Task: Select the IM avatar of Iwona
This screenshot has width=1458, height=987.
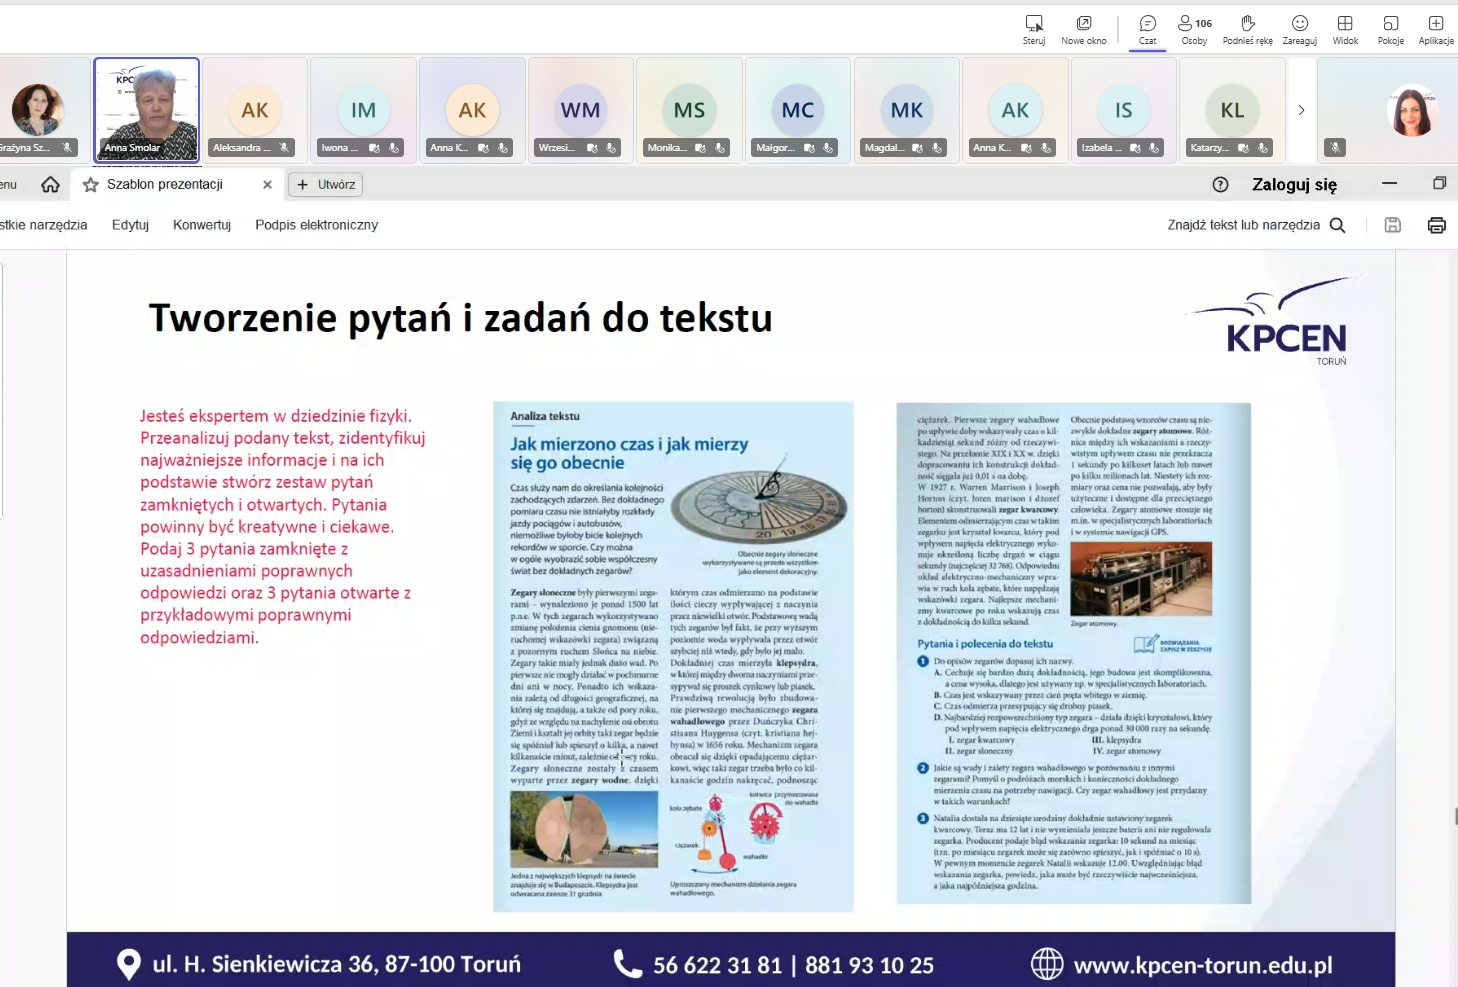Action: 364,110
